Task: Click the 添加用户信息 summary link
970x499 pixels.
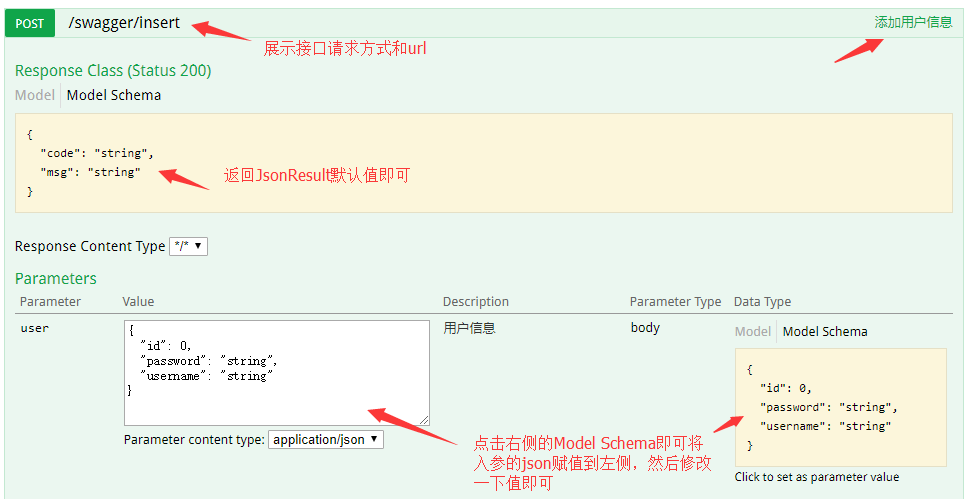Action: pyautogui.click(x=913, y=22)
